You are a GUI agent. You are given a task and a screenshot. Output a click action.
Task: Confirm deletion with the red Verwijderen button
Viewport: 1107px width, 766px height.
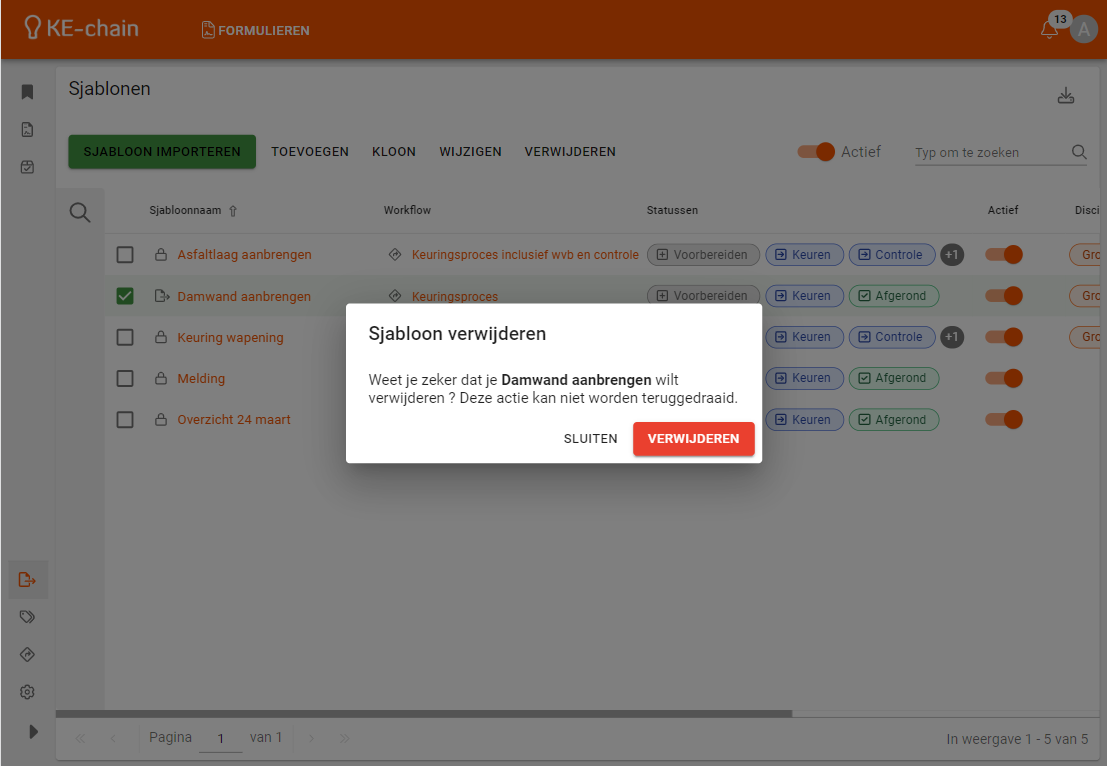[693, 438]
